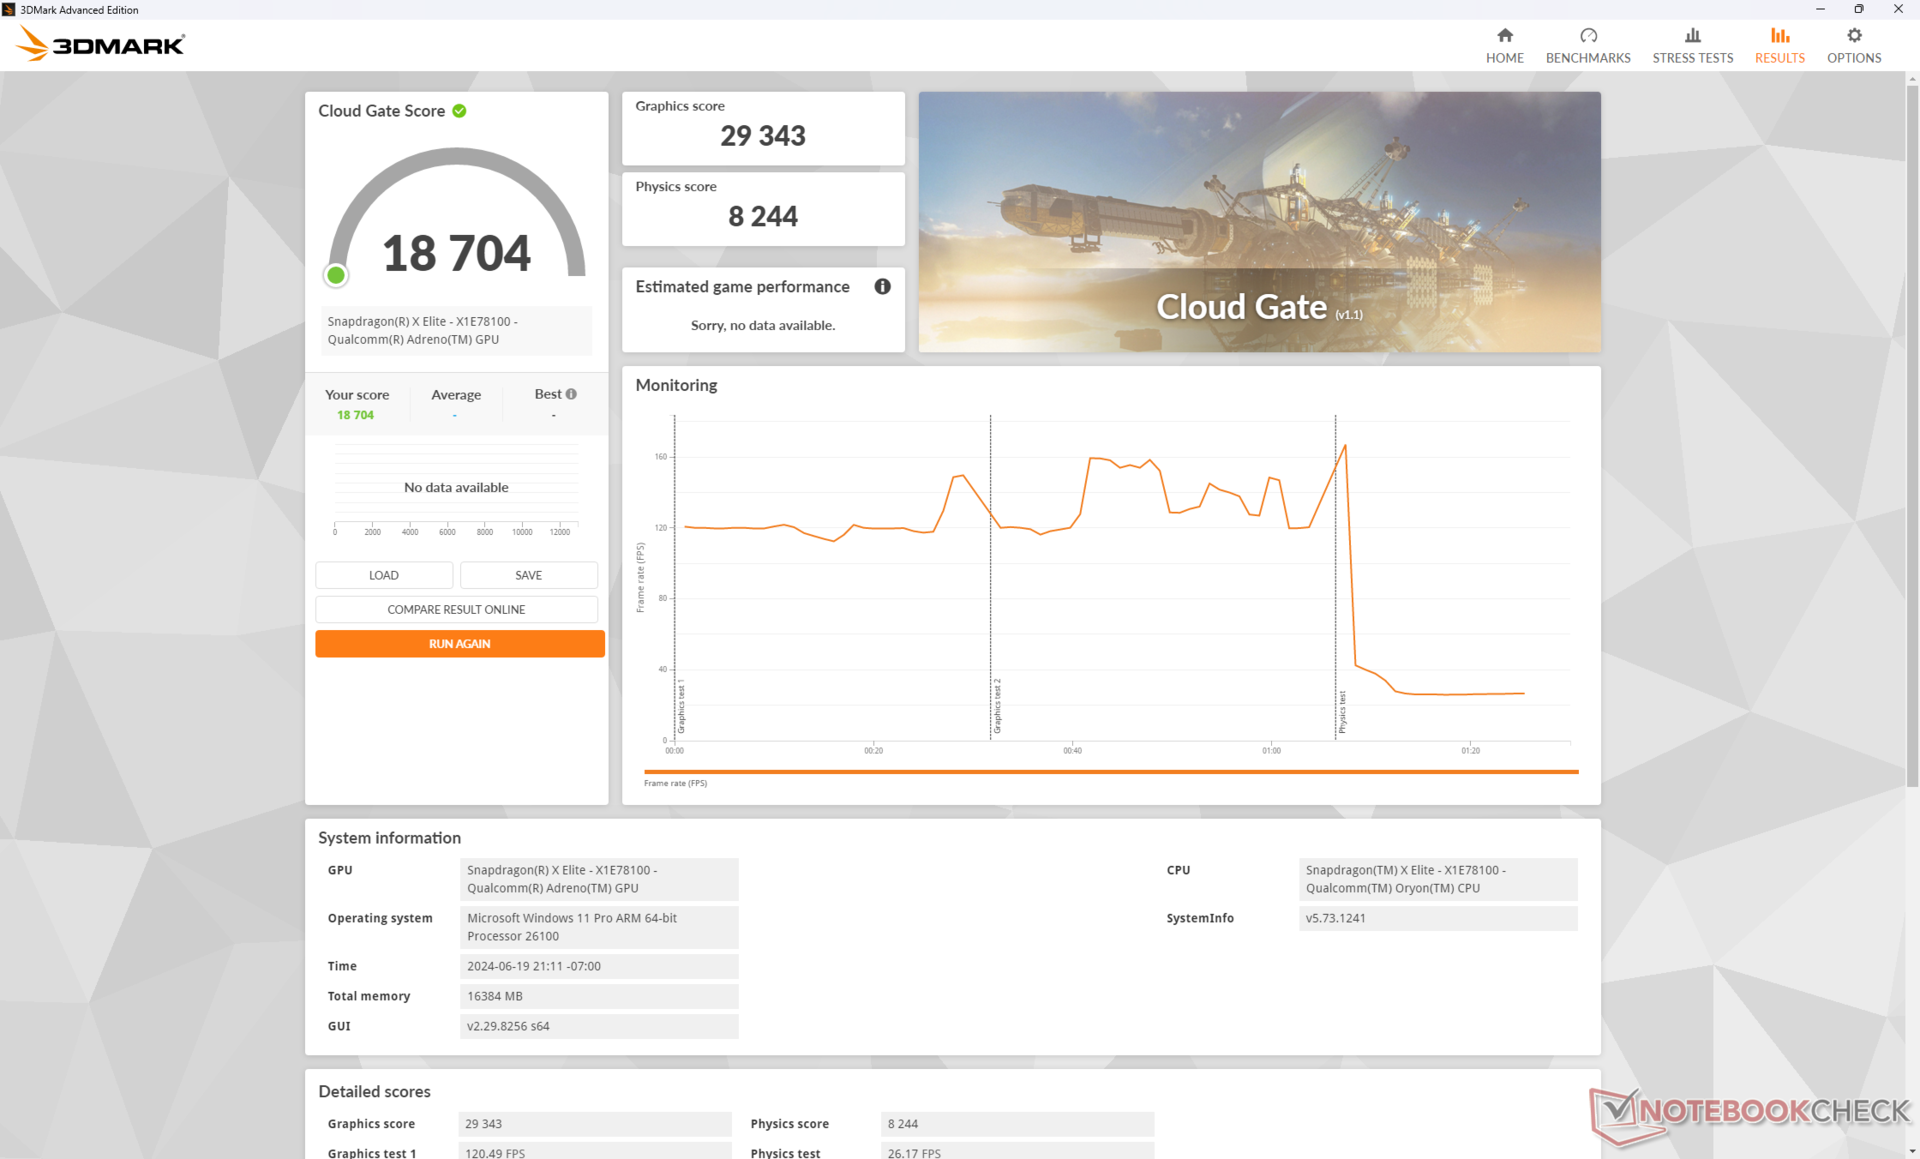Click the orange RUN AGAIN button
The width and height of the screenshot is (1920, 1159).
tap(459, 644)
